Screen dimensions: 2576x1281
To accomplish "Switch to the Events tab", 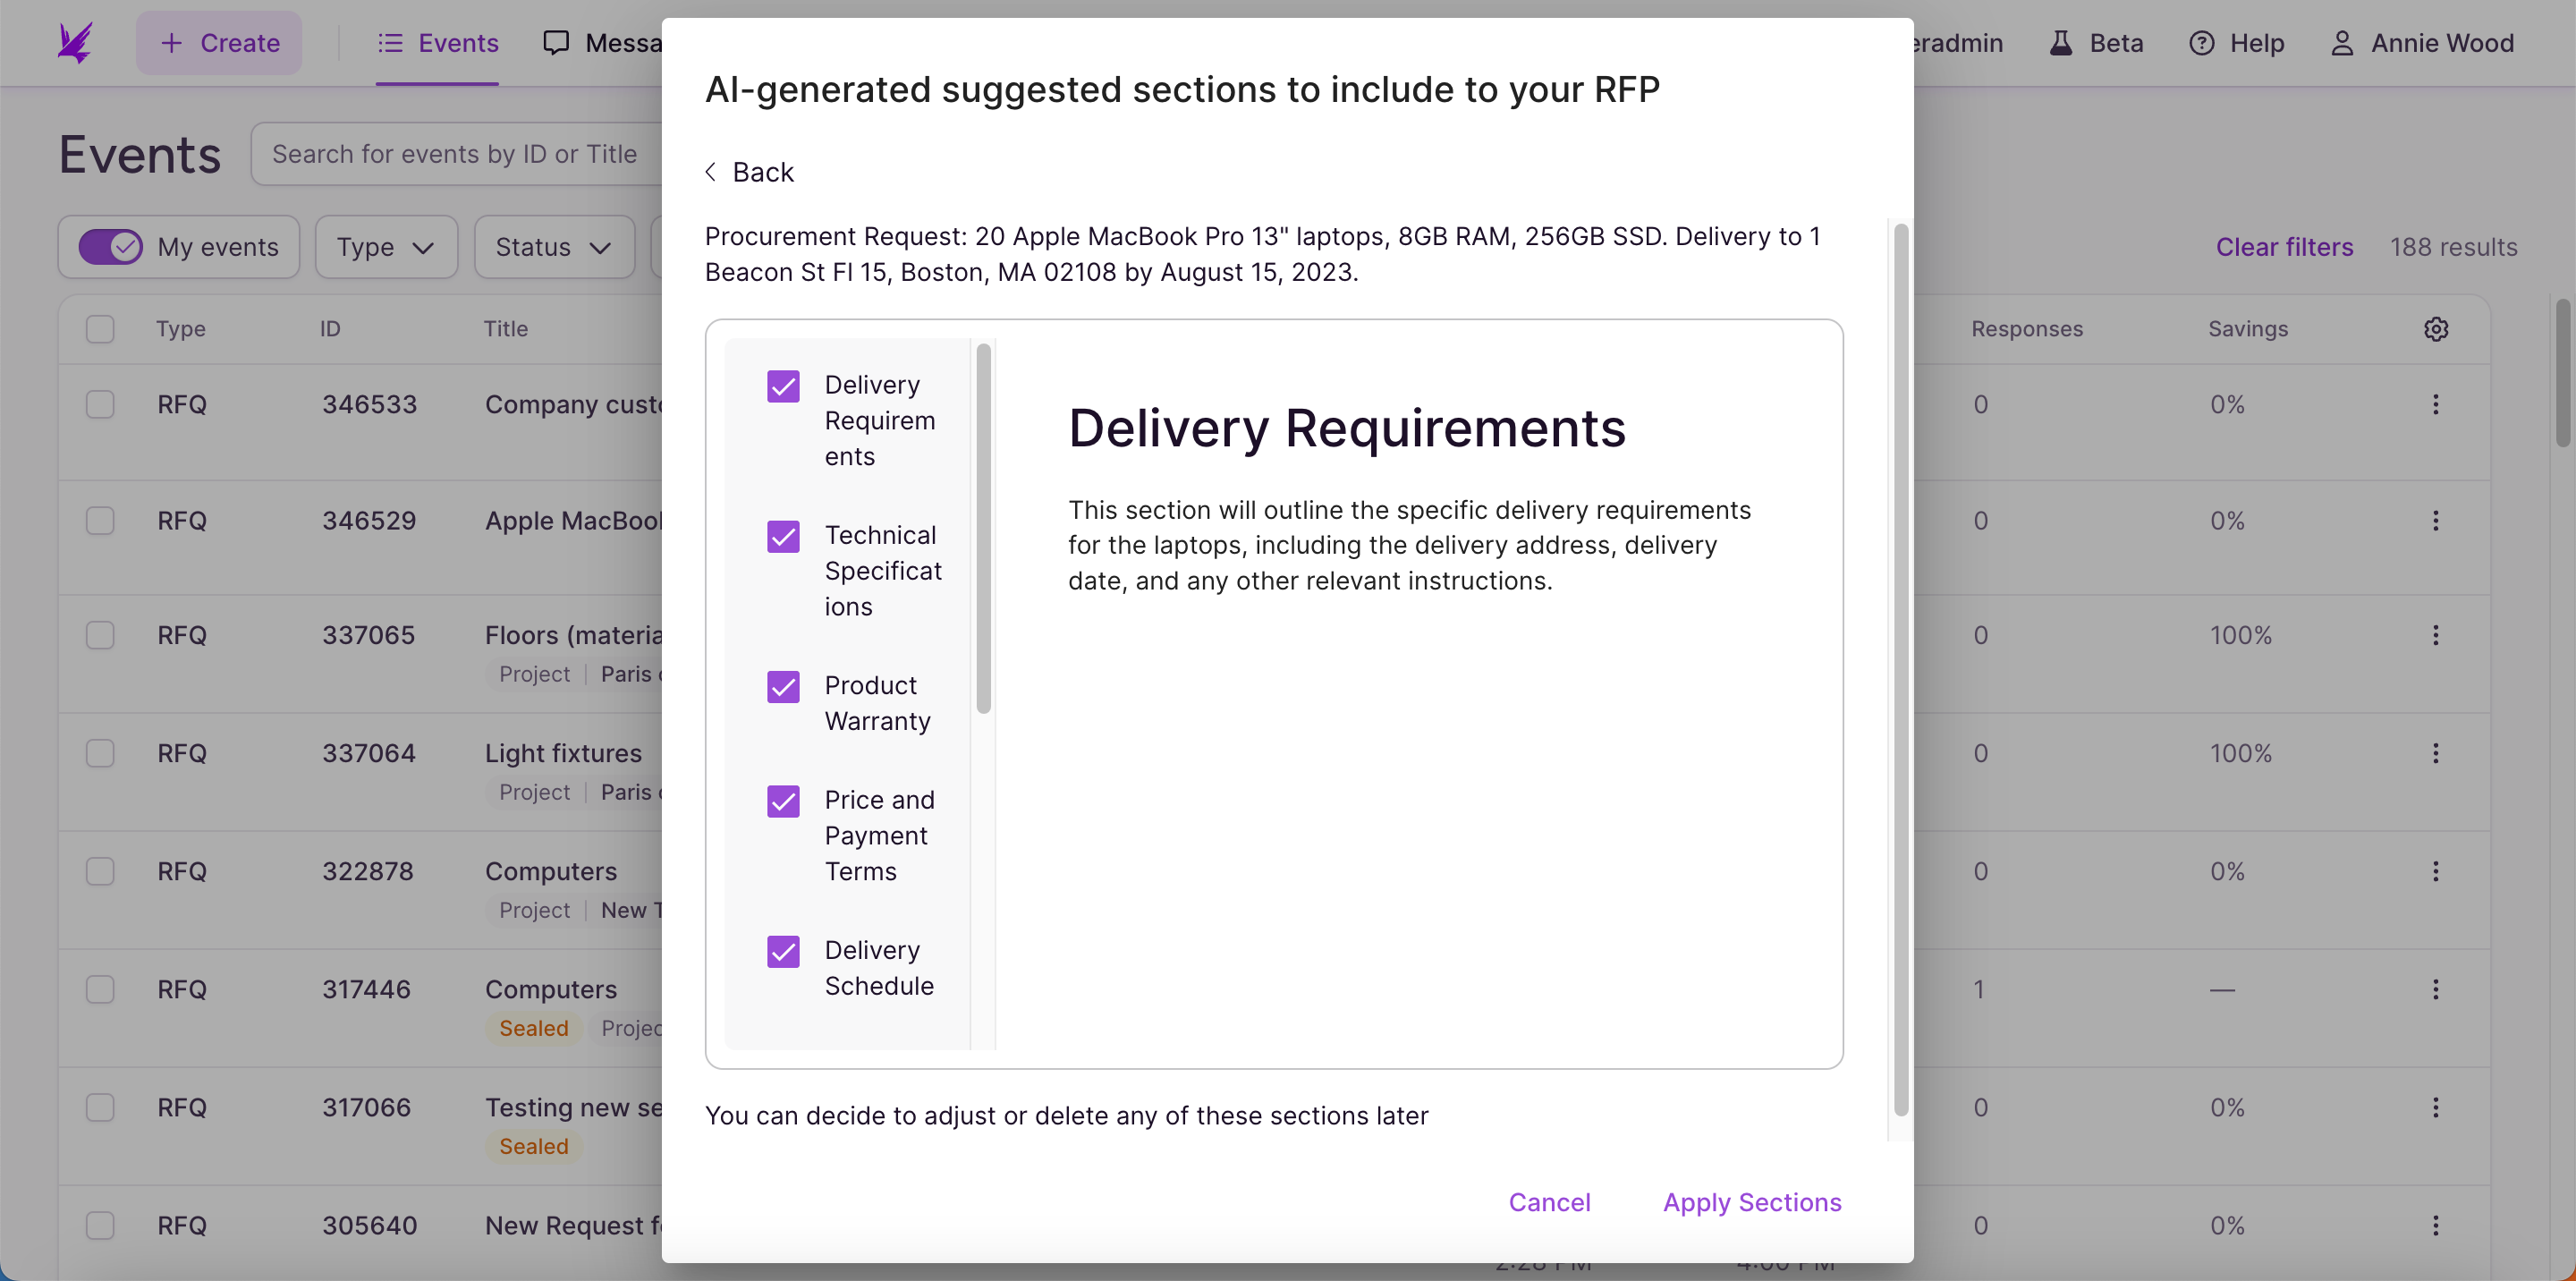I will [x=437, y=43].
